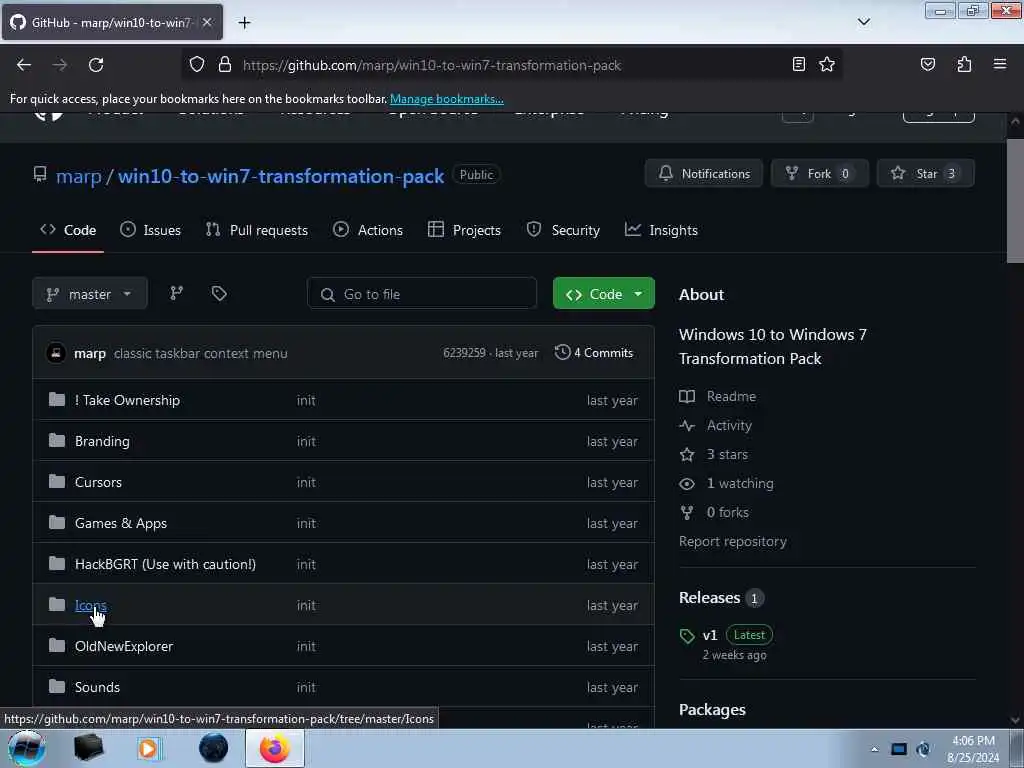This screenshot has height=768, width=1024.
Task: Expand the master branch dropdown
Action: click(x=89, y=295)
